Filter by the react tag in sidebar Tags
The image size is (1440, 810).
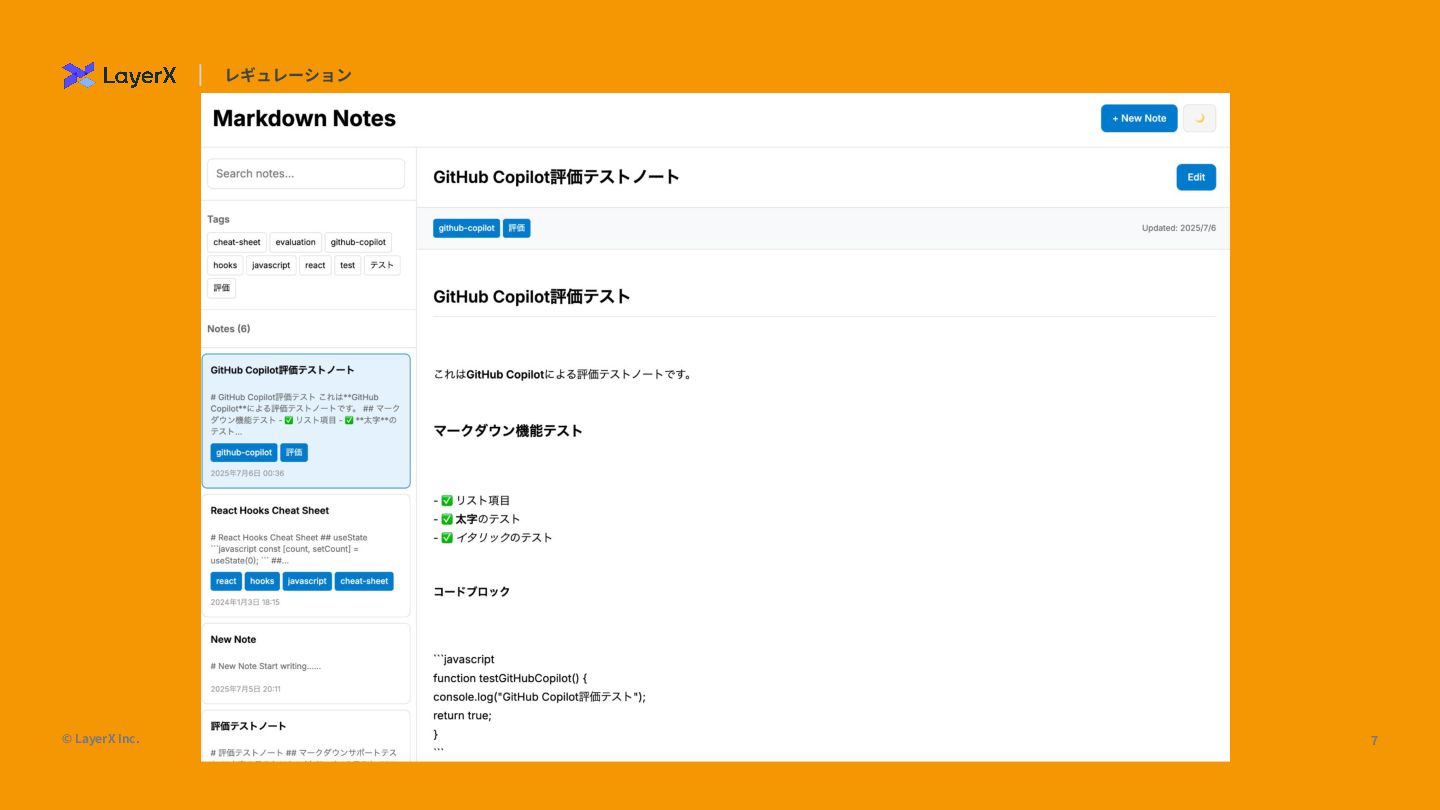point(315,265)
